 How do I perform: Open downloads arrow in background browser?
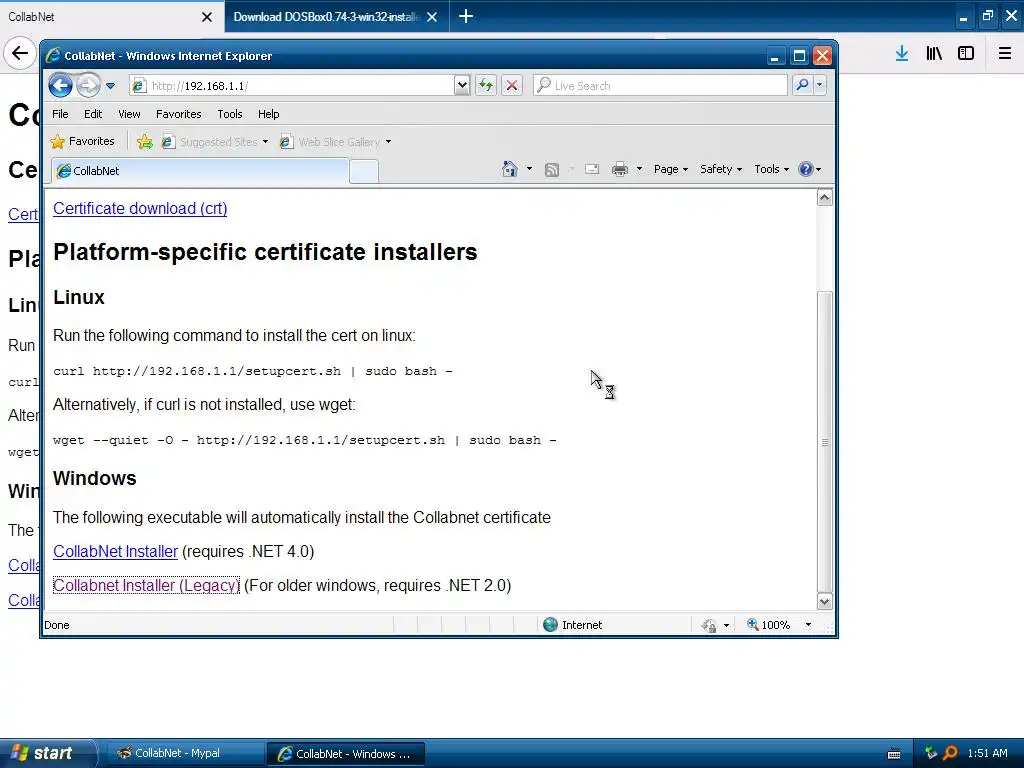(902, 54)
